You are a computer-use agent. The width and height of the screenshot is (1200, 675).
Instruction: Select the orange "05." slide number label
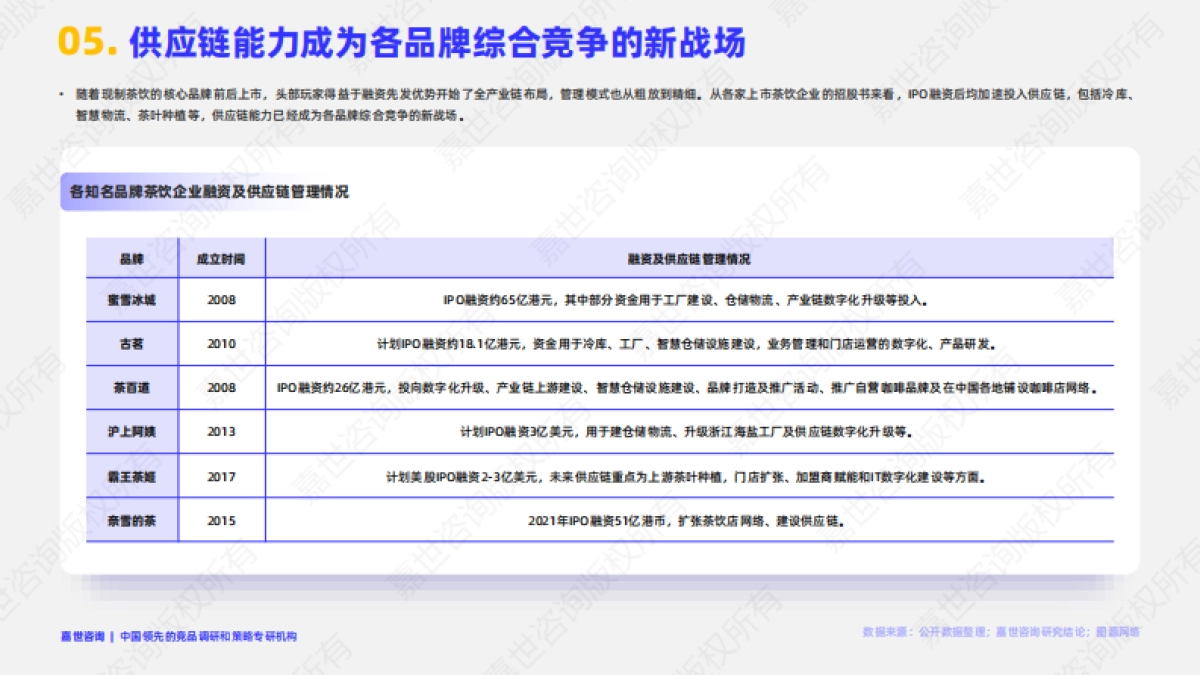(x=85, y=40)
